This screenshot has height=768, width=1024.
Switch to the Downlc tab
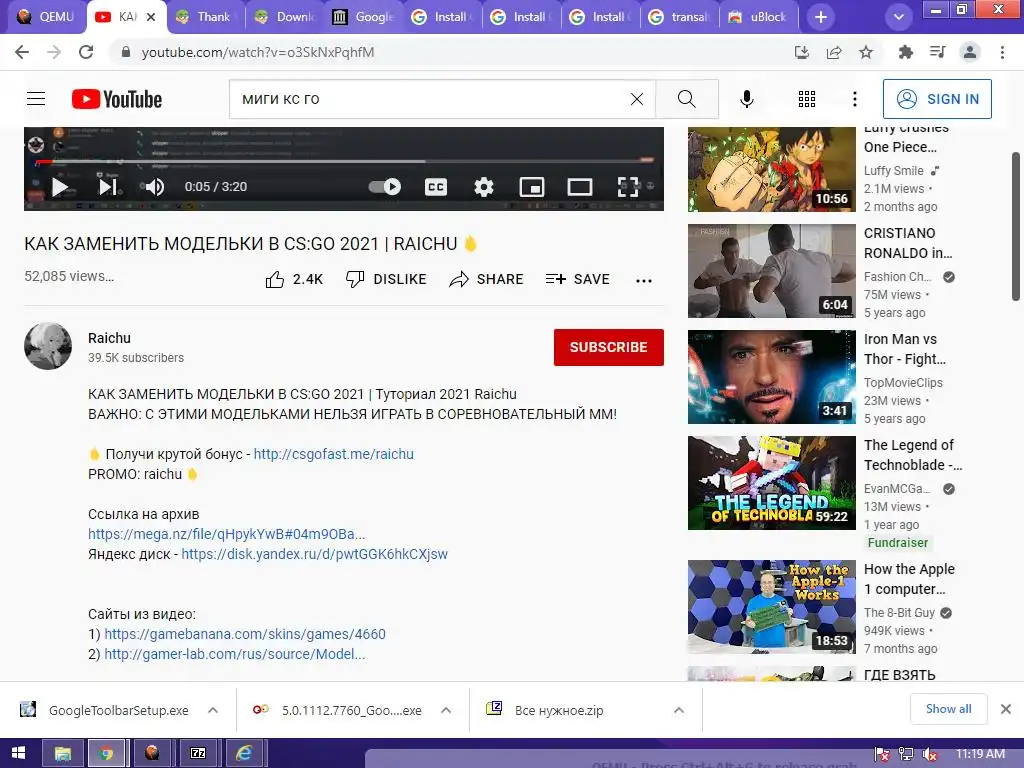pyautogui.click(x=285, y=17)
